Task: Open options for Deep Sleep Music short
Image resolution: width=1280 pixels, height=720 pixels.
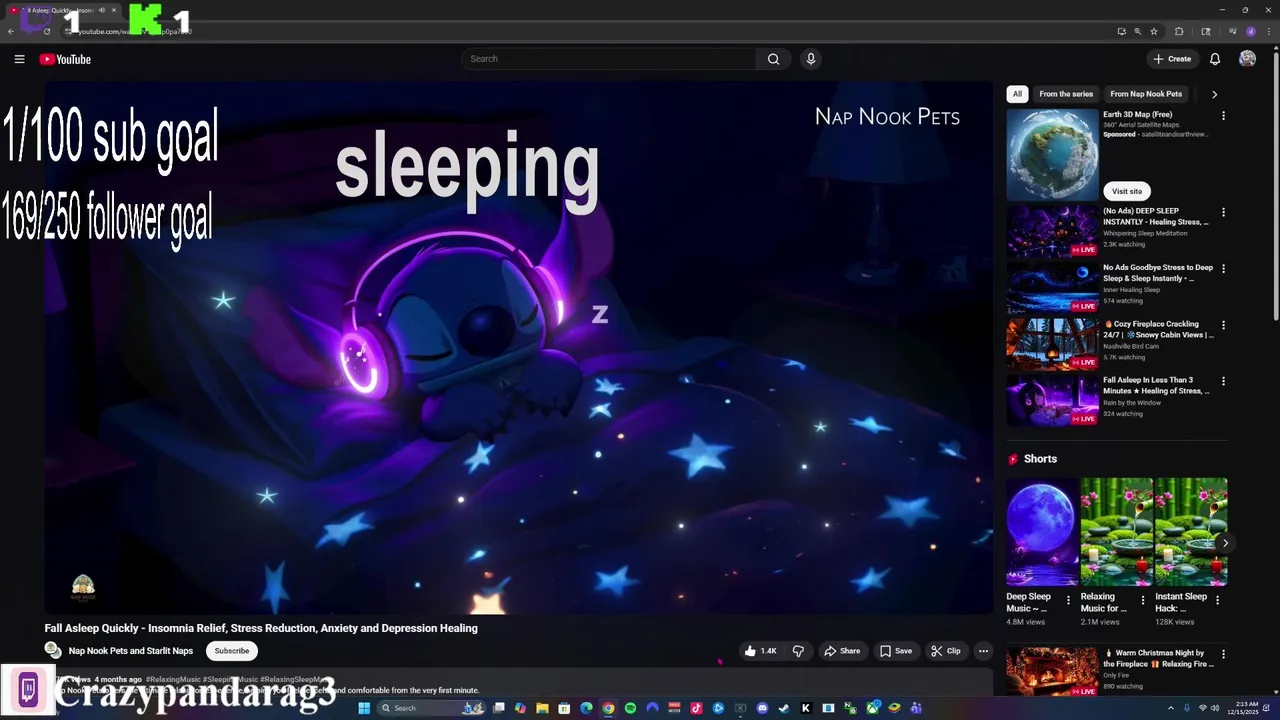Action: 1068,601
